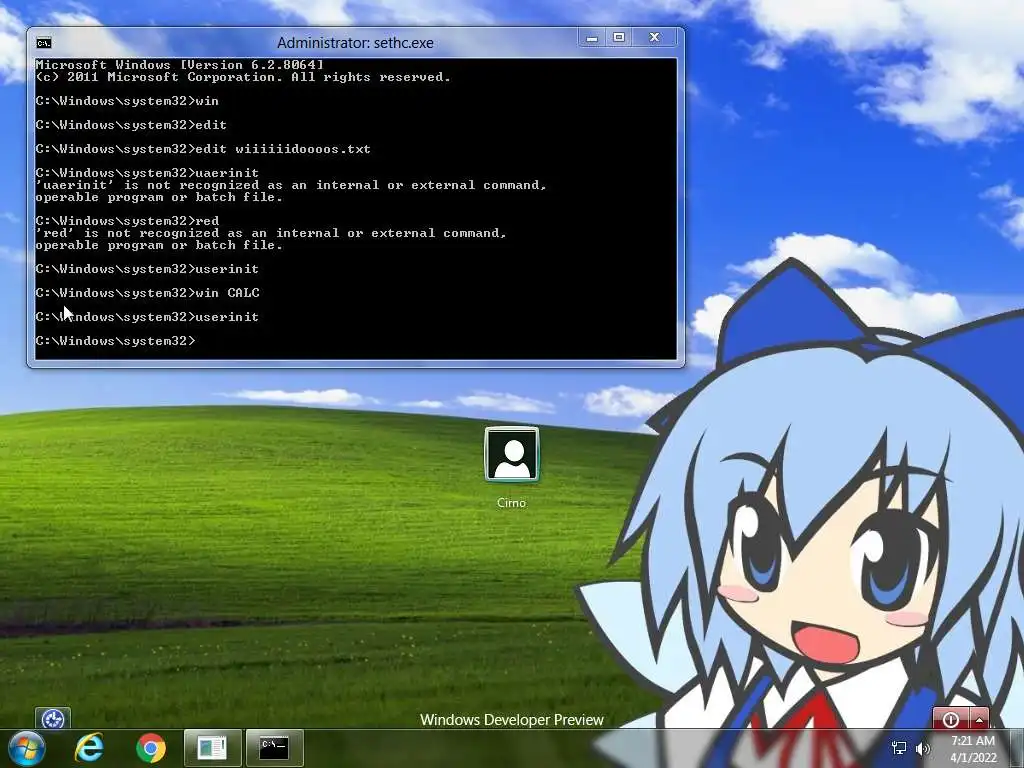1024x768 pixels.
Task: Click the Administrator: sethc.exe title bar text
Action: coord(355,43)
